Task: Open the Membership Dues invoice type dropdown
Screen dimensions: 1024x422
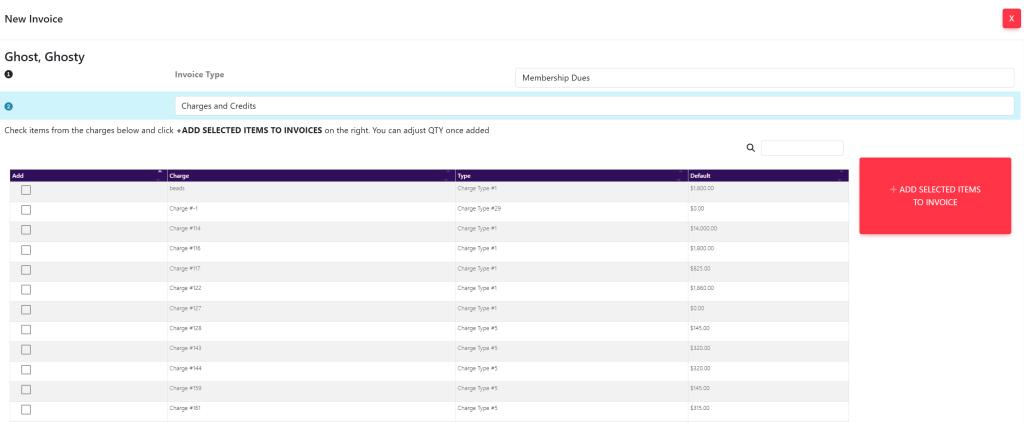Action: (764, 78)
